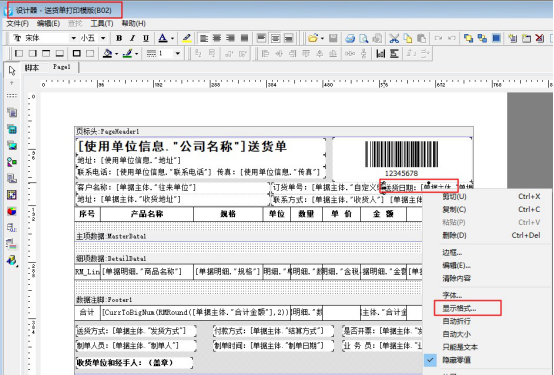Image resolution: width=554 pixels, height=375 pixels.
Task: Open the font color A swatch
Action: (163, 38)
